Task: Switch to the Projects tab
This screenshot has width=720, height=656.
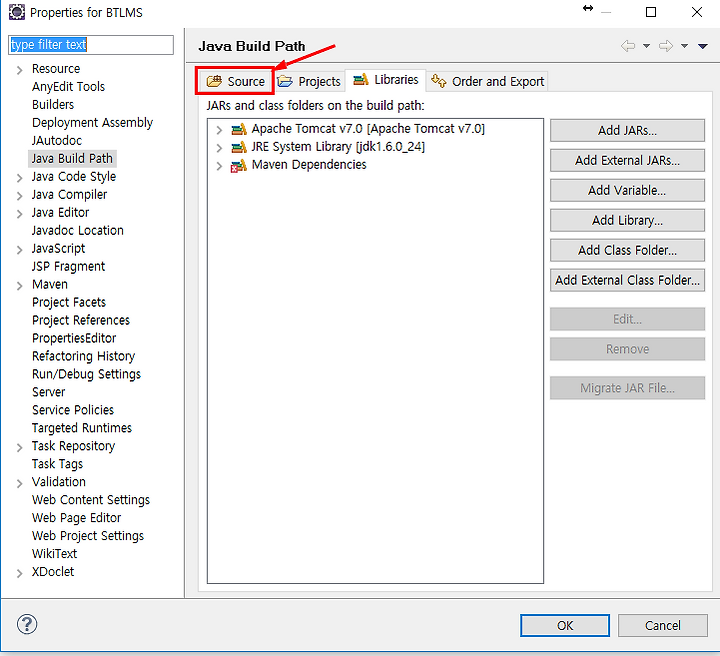Action: [309, 81]
